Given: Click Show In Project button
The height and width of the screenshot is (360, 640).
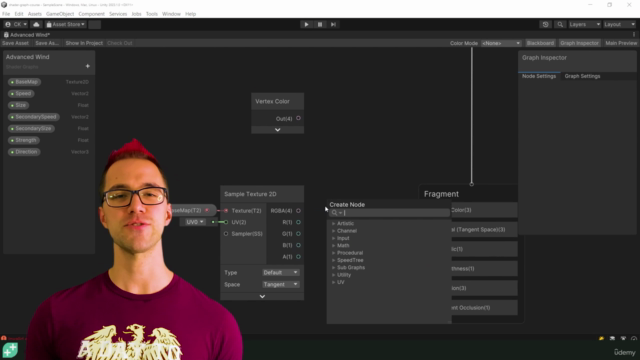Looking at the screenshot, I should click(x=84, y=43).
